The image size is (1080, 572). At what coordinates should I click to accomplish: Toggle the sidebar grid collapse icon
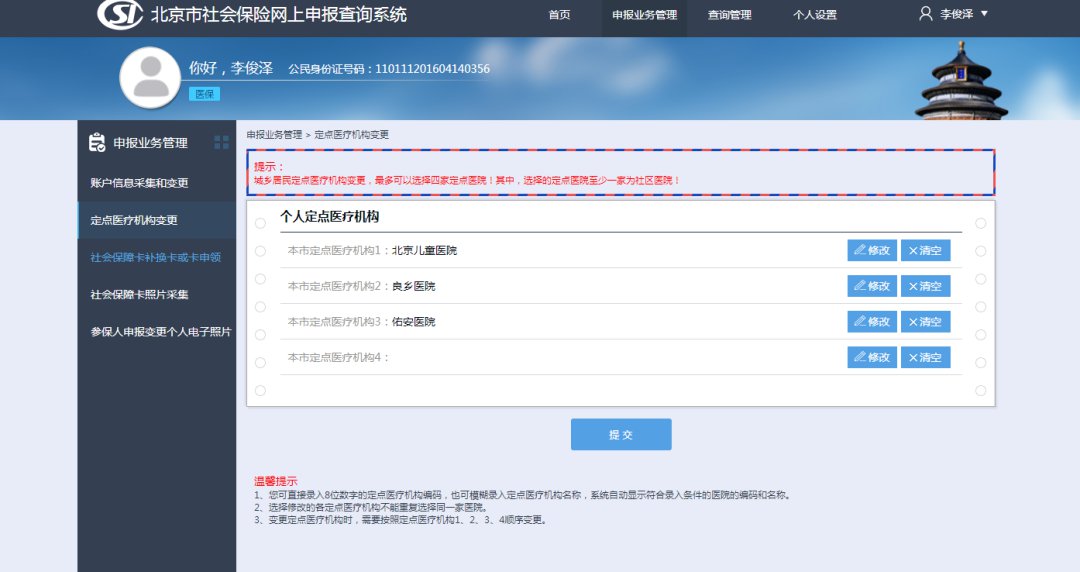(221, 143)
